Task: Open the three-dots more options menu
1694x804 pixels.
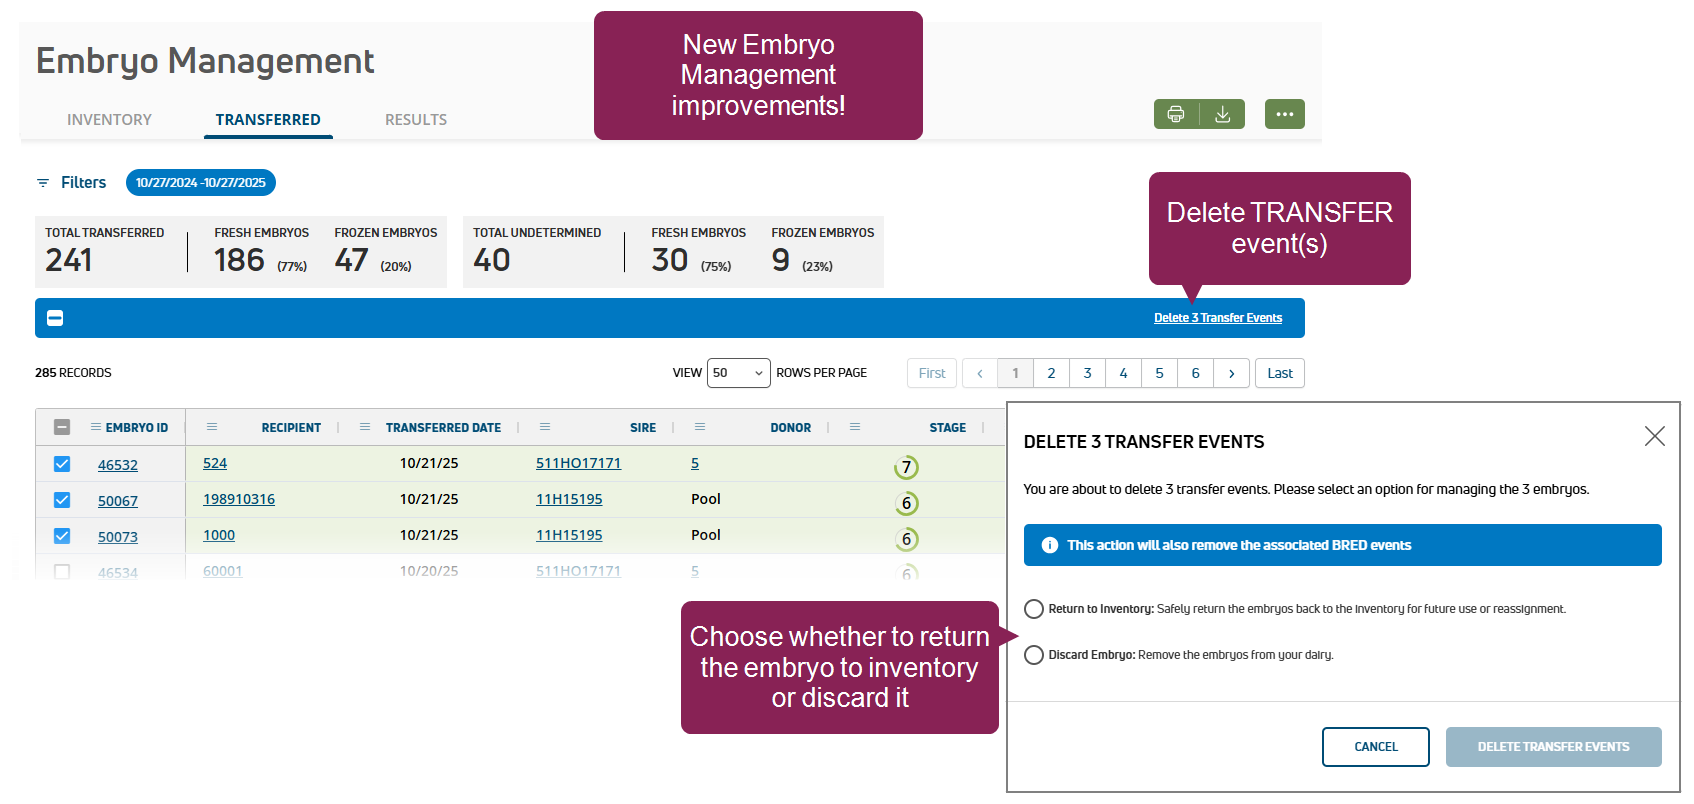Action: 1284,114
